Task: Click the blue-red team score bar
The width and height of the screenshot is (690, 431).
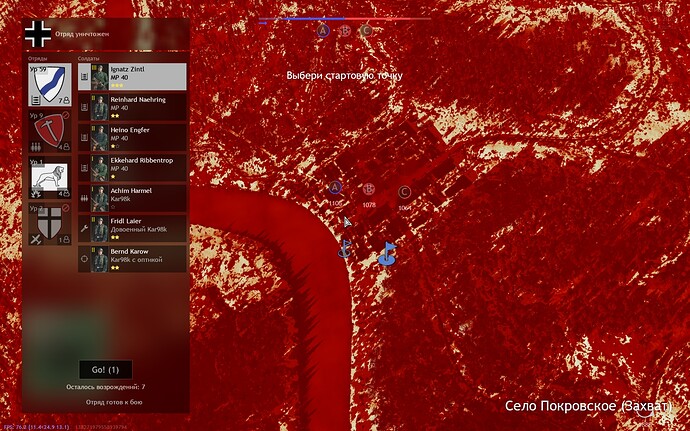Action: tap(345, 19)
